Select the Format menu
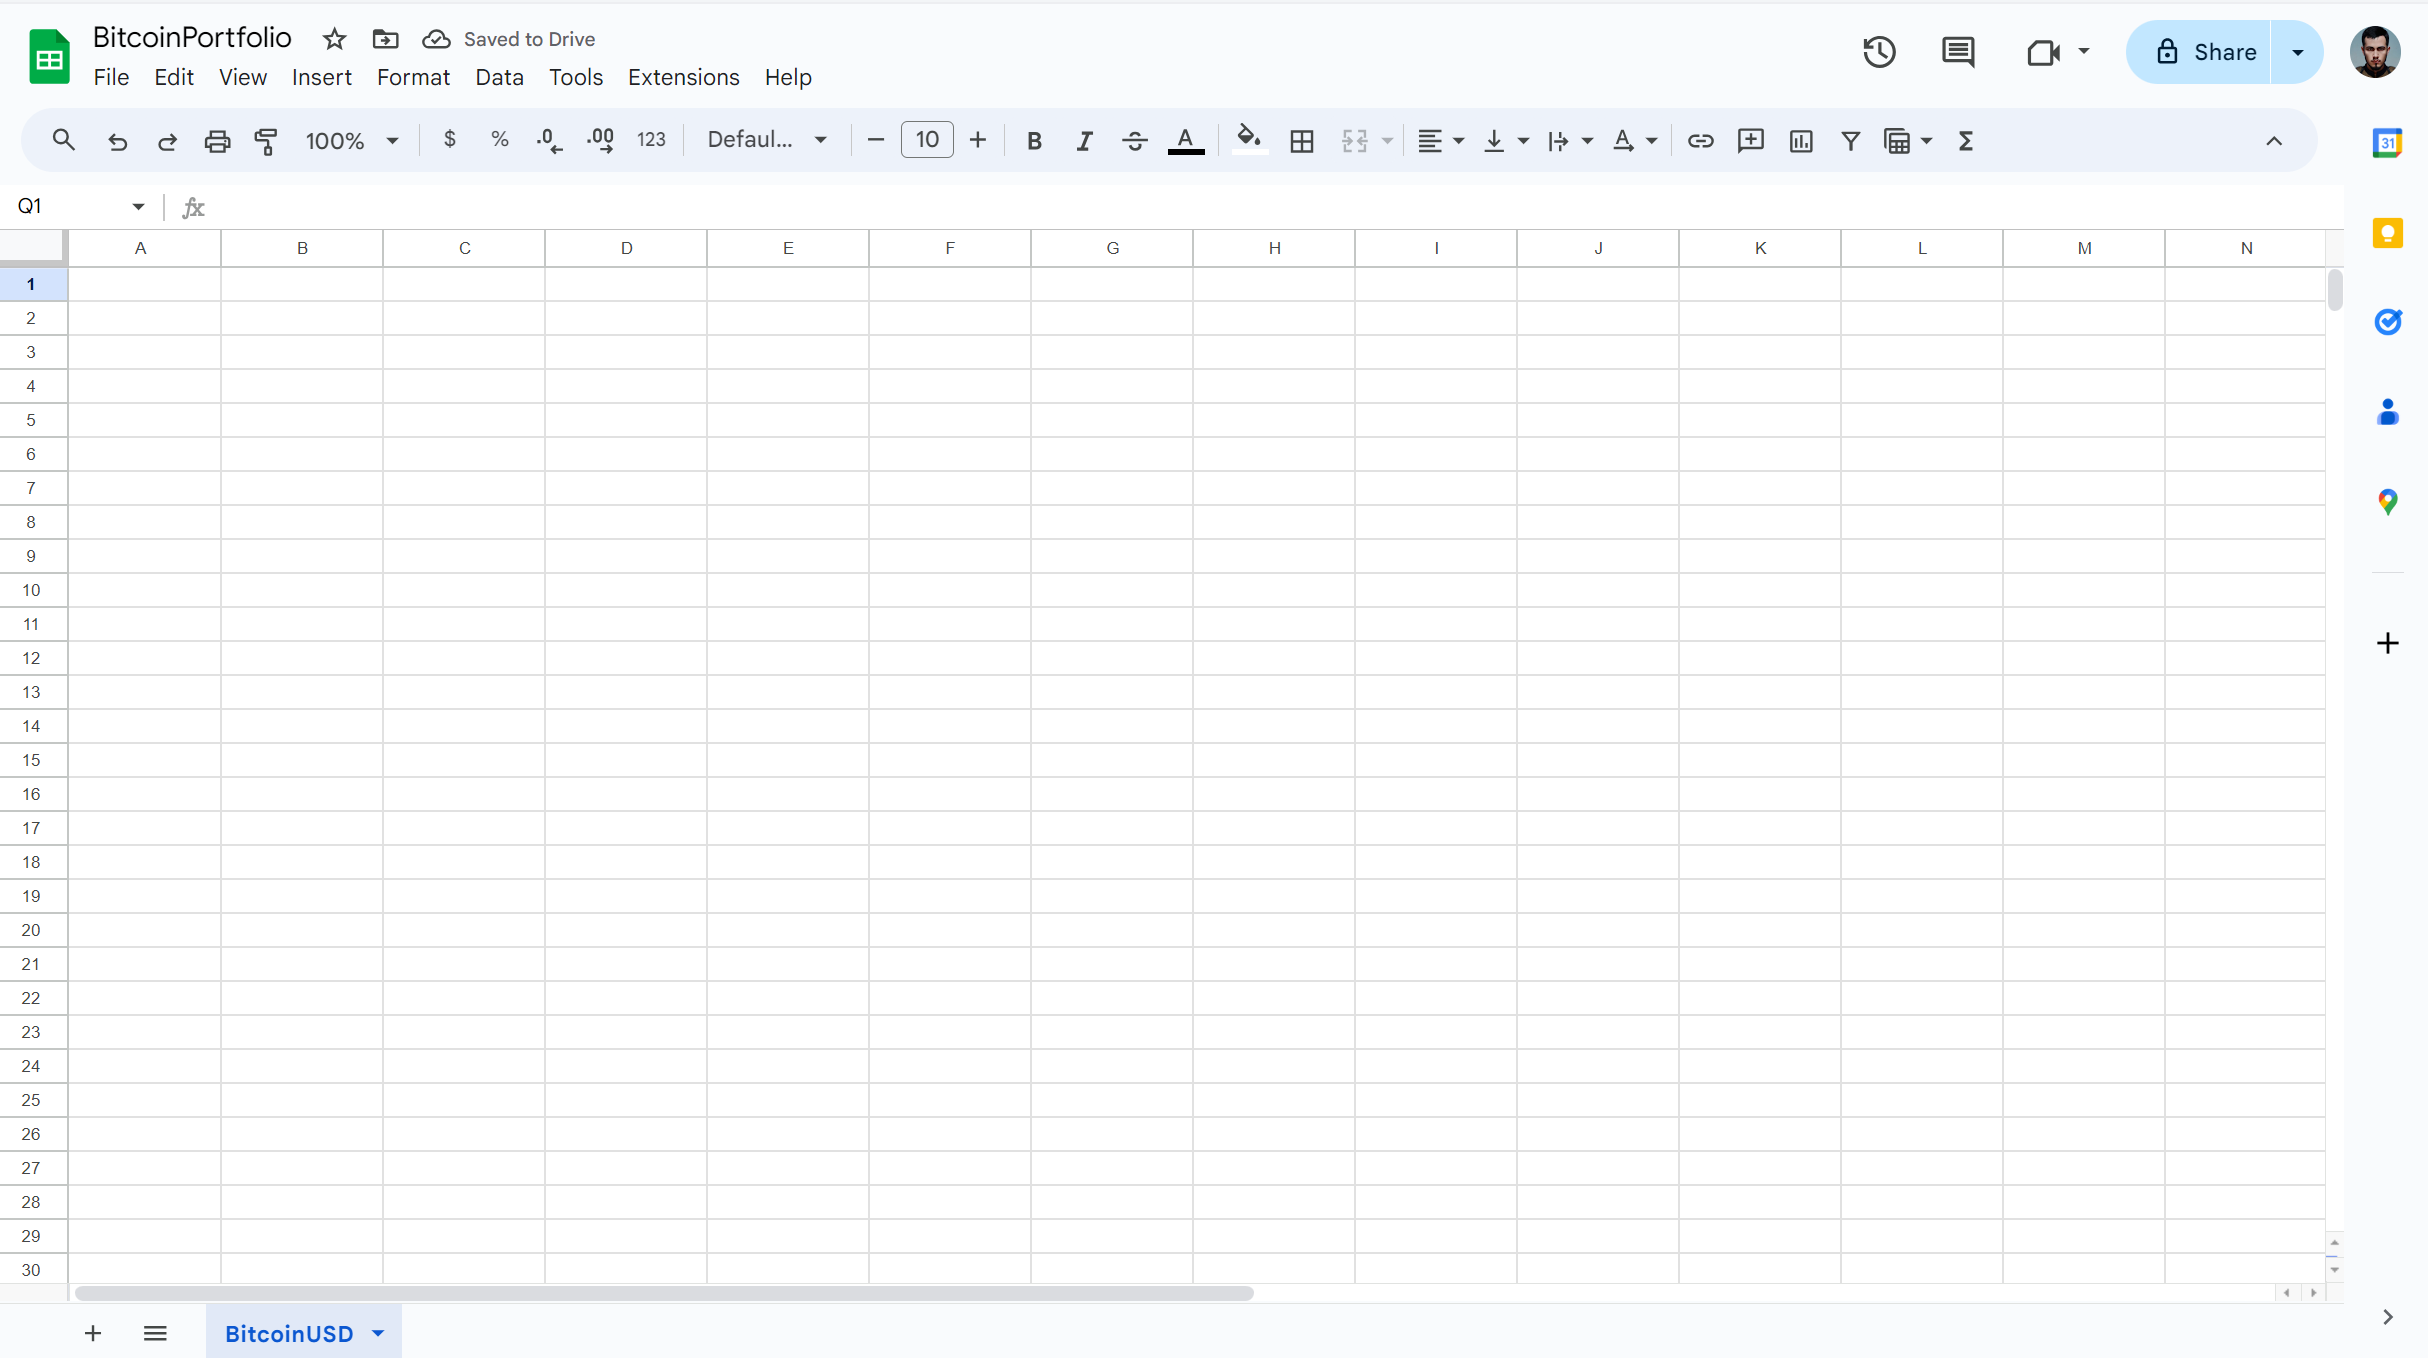 pyautogui.click(x=414, y=75)
